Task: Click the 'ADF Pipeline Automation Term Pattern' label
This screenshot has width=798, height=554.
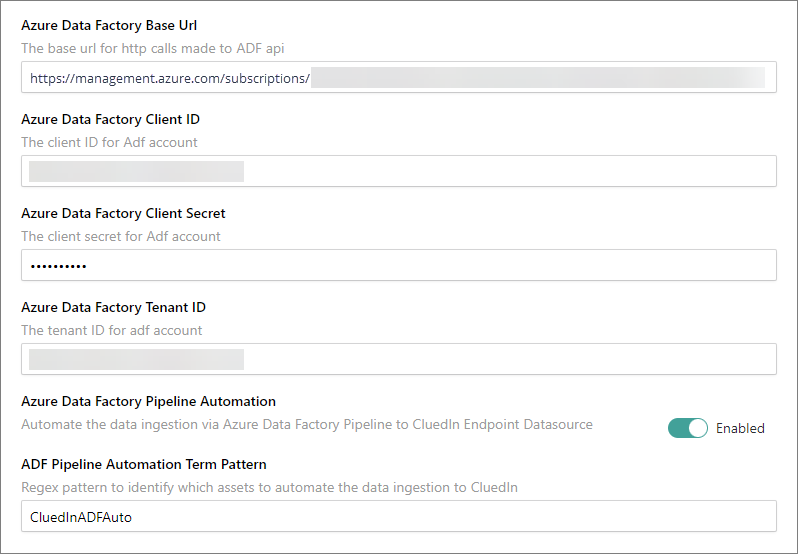Action: 144,464
